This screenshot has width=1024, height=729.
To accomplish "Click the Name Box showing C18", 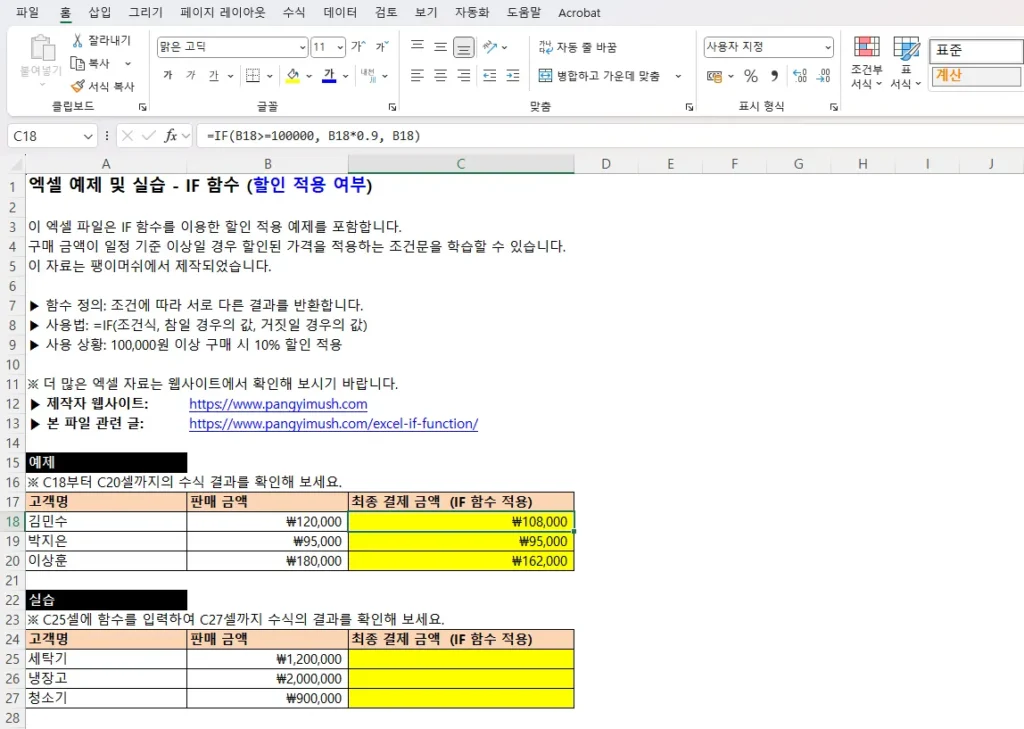I will point(44,136).
